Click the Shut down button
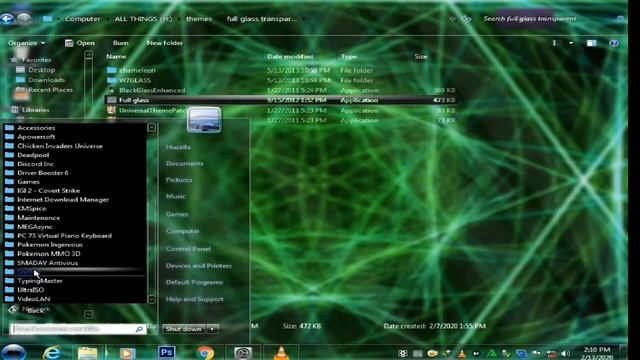640x360 pixels. click(184, 329)
